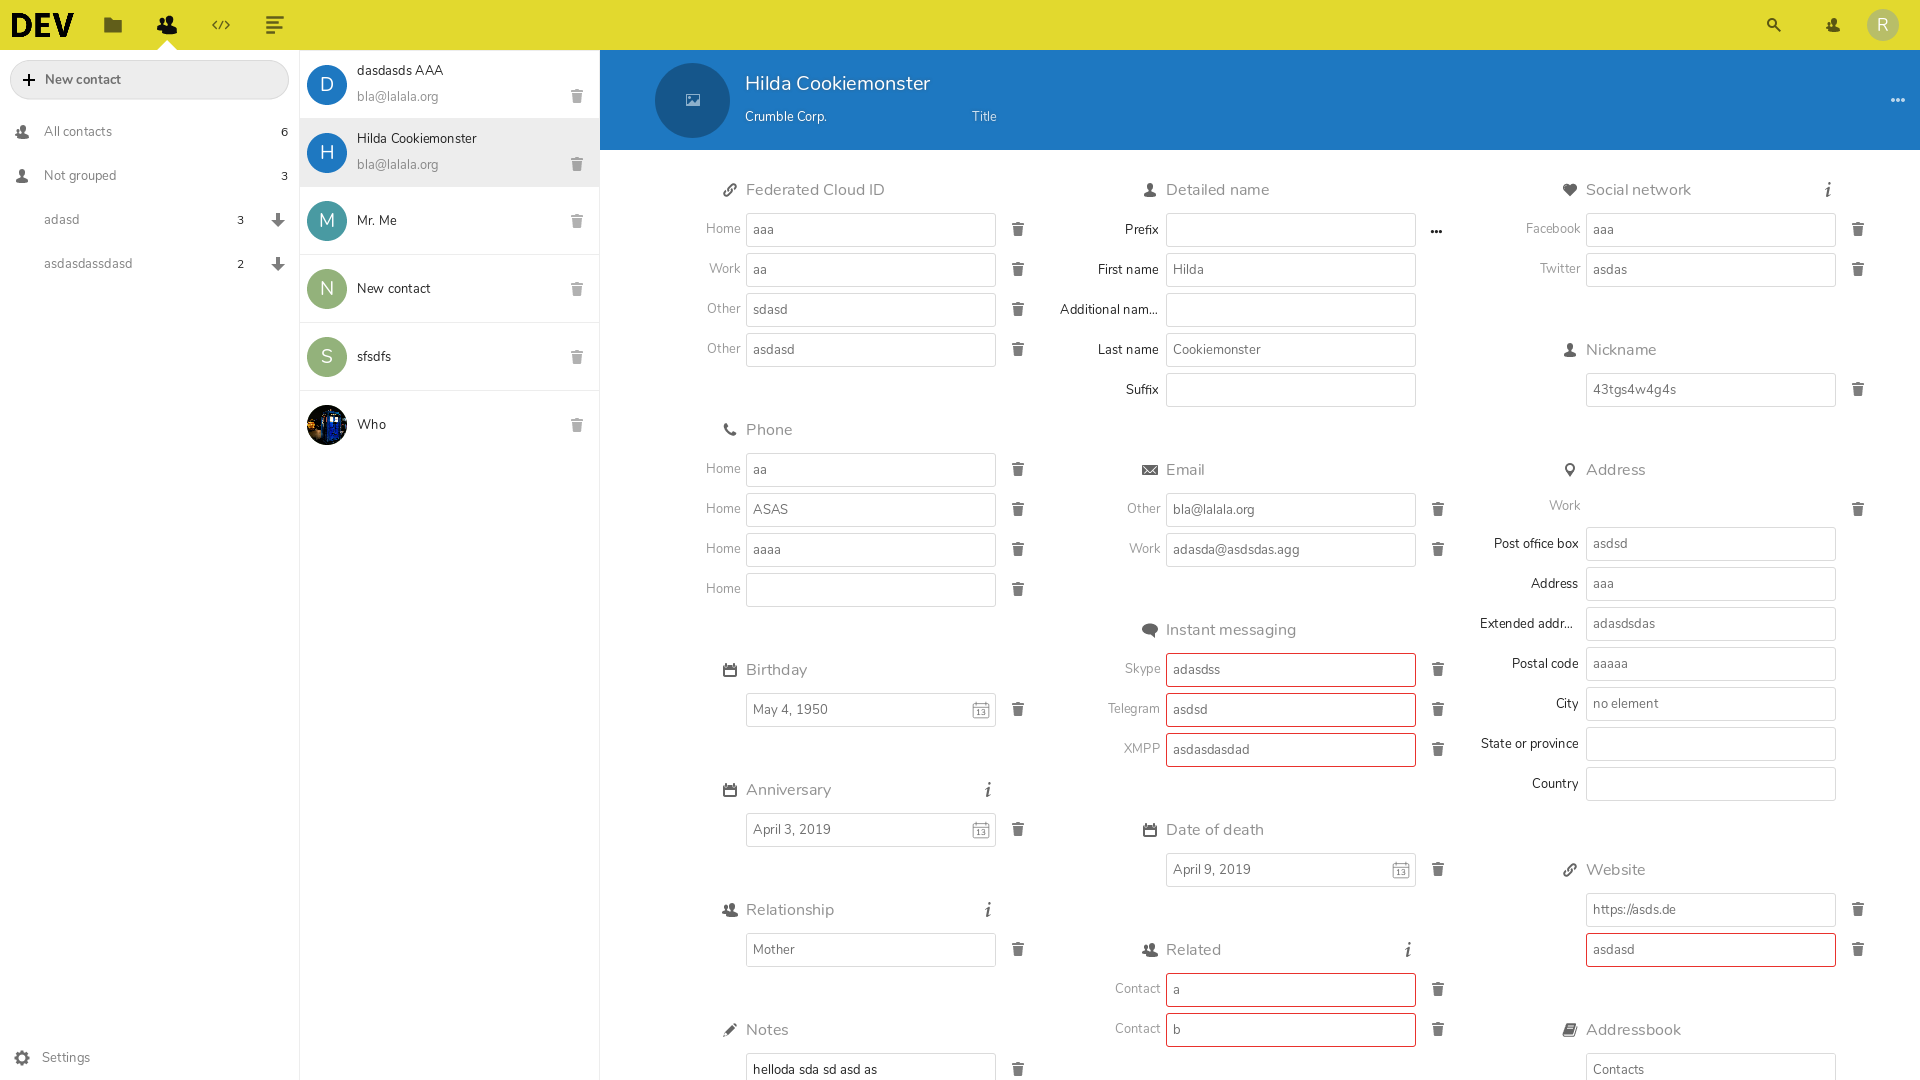The height and width of the screenshot is (1080, 1920).
Task: Select All contacts group
Action: click(149, 132)
